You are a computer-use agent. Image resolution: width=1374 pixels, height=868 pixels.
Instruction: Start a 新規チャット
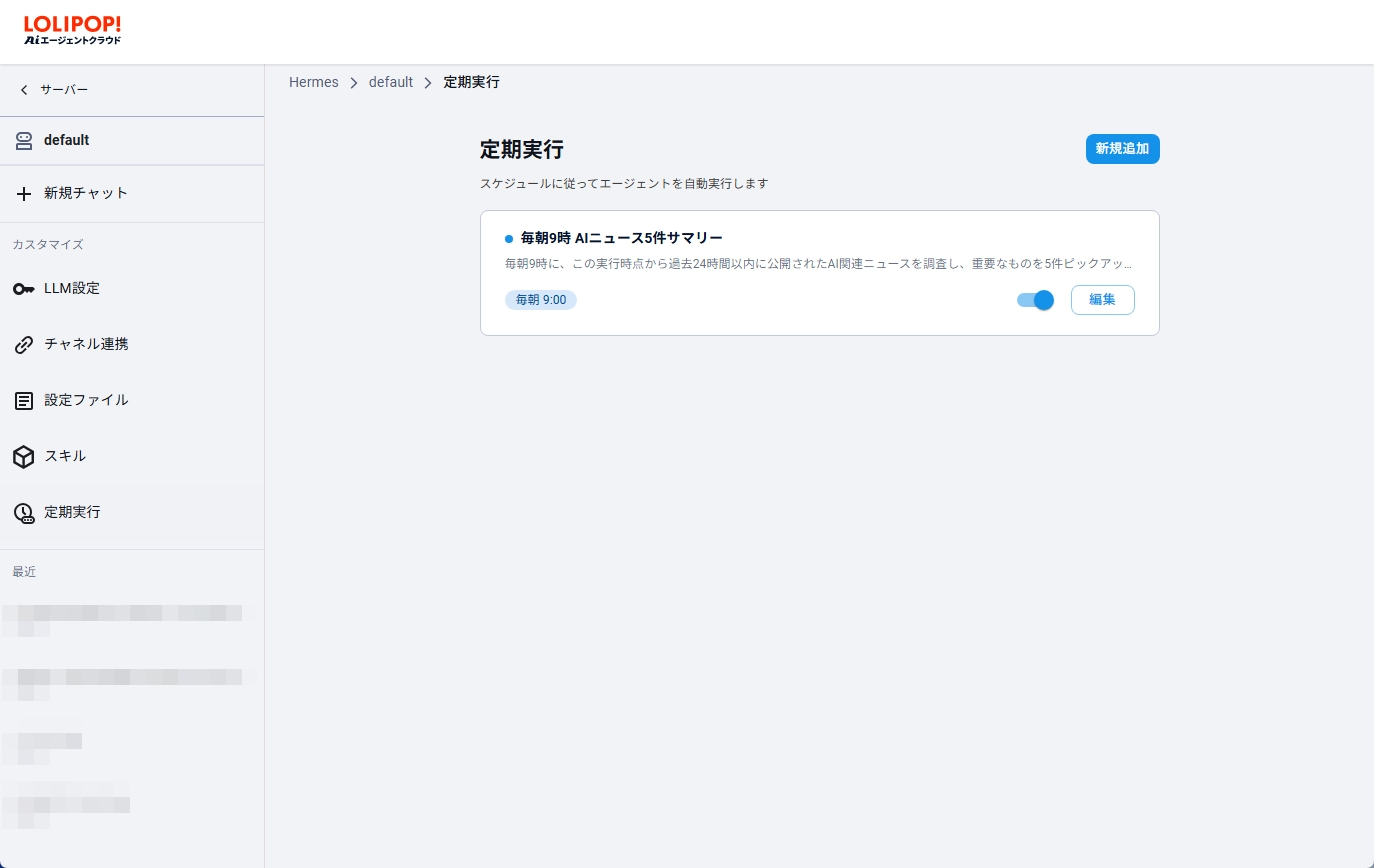pos(86,193)
